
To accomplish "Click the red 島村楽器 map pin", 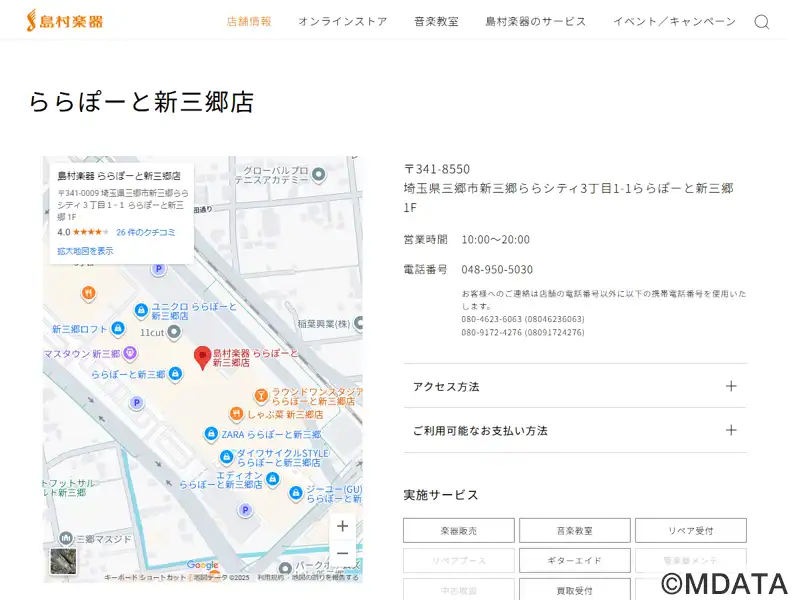I will 203,357.
